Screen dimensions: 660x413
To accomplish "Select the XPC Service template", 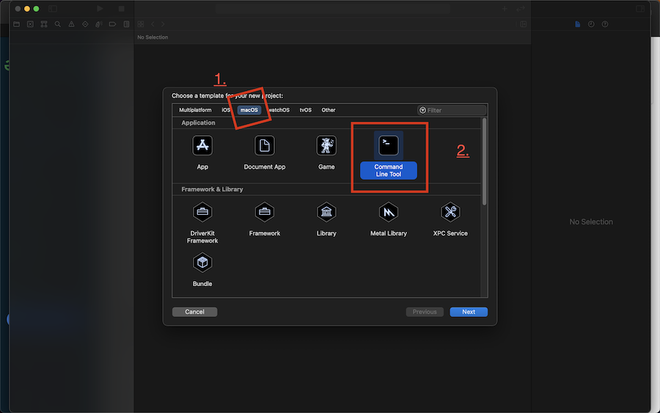I will [450, 212].
